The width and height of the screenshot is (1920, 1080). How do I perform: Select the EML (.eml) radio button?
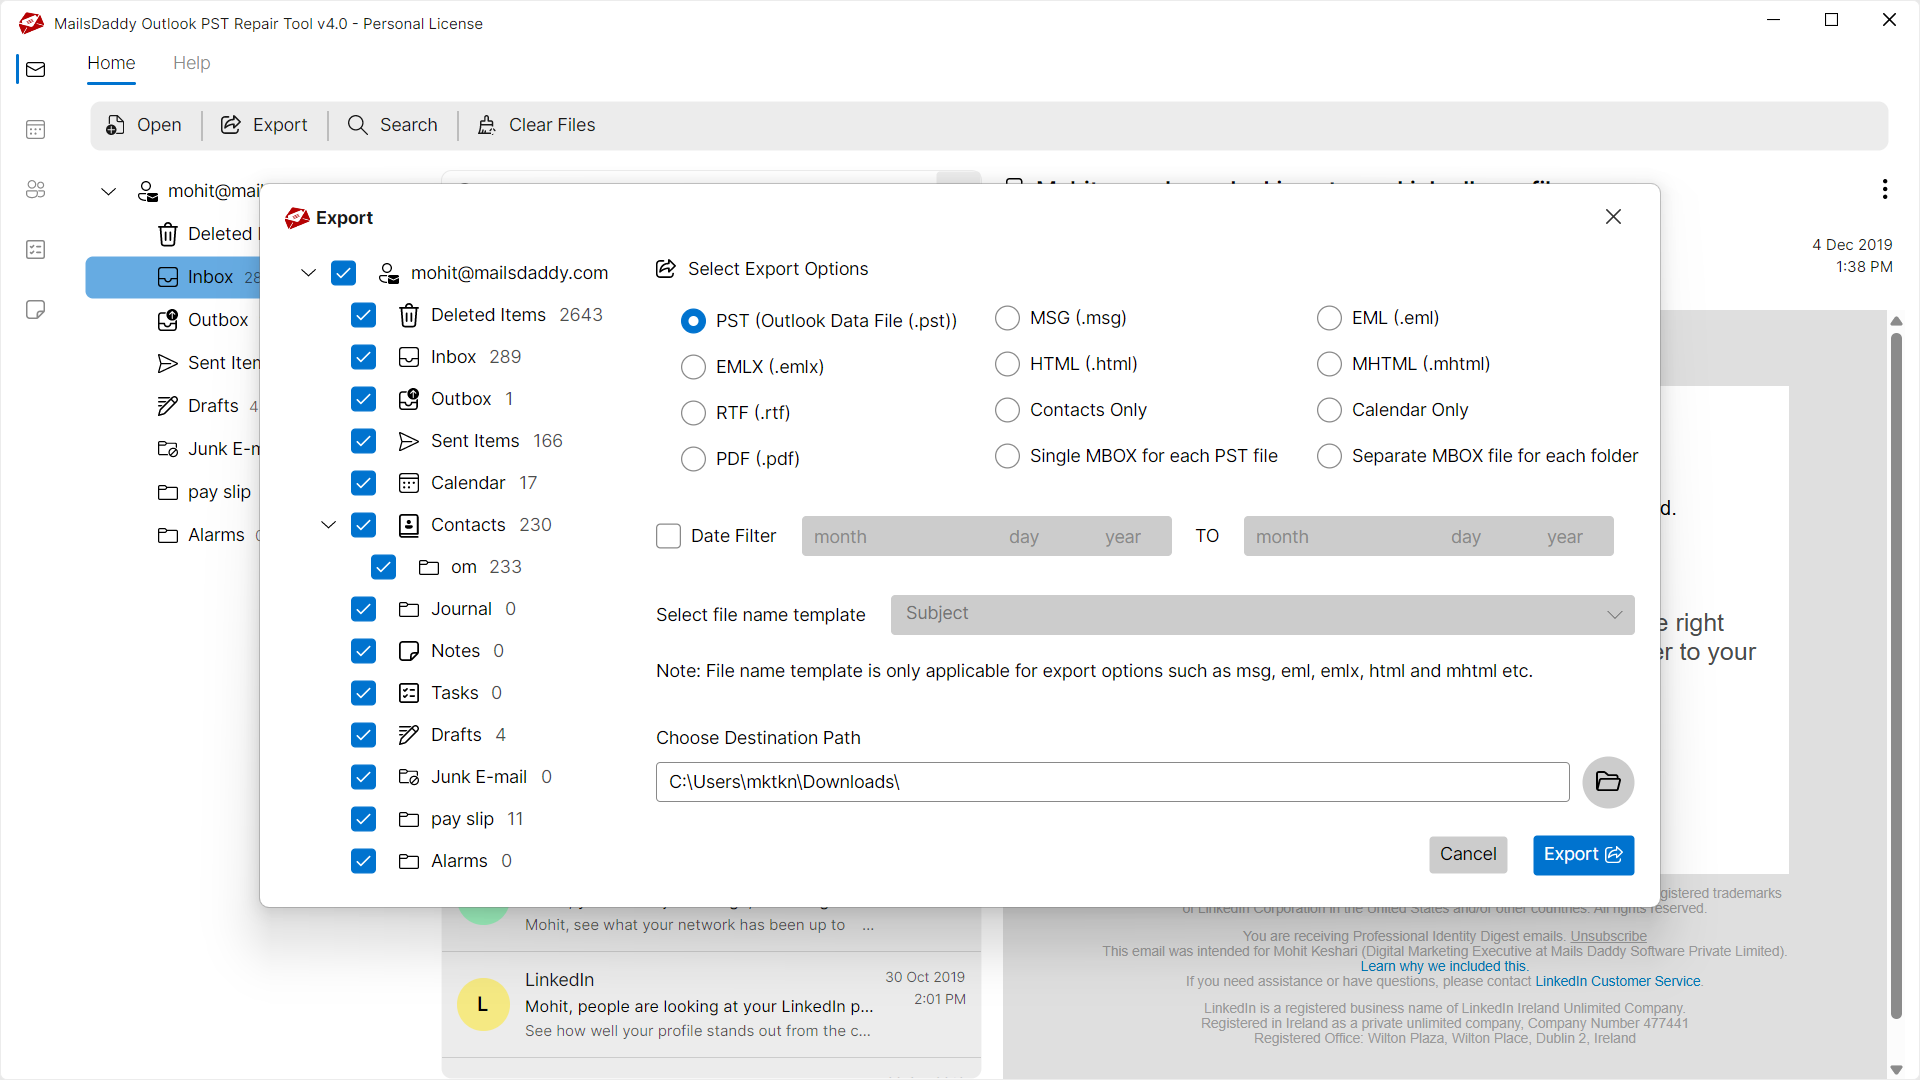[x=1329, y=318]
